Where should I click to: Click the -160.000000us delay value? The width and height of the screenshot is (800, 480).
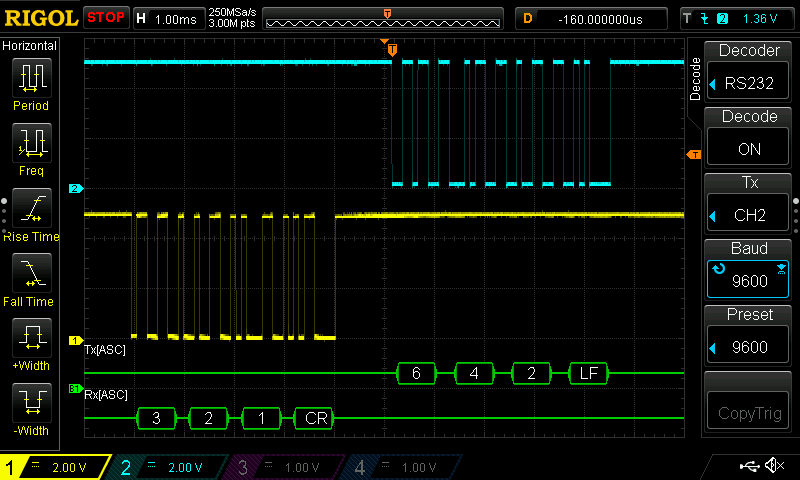pyautogui.click(x=600, y=19)
